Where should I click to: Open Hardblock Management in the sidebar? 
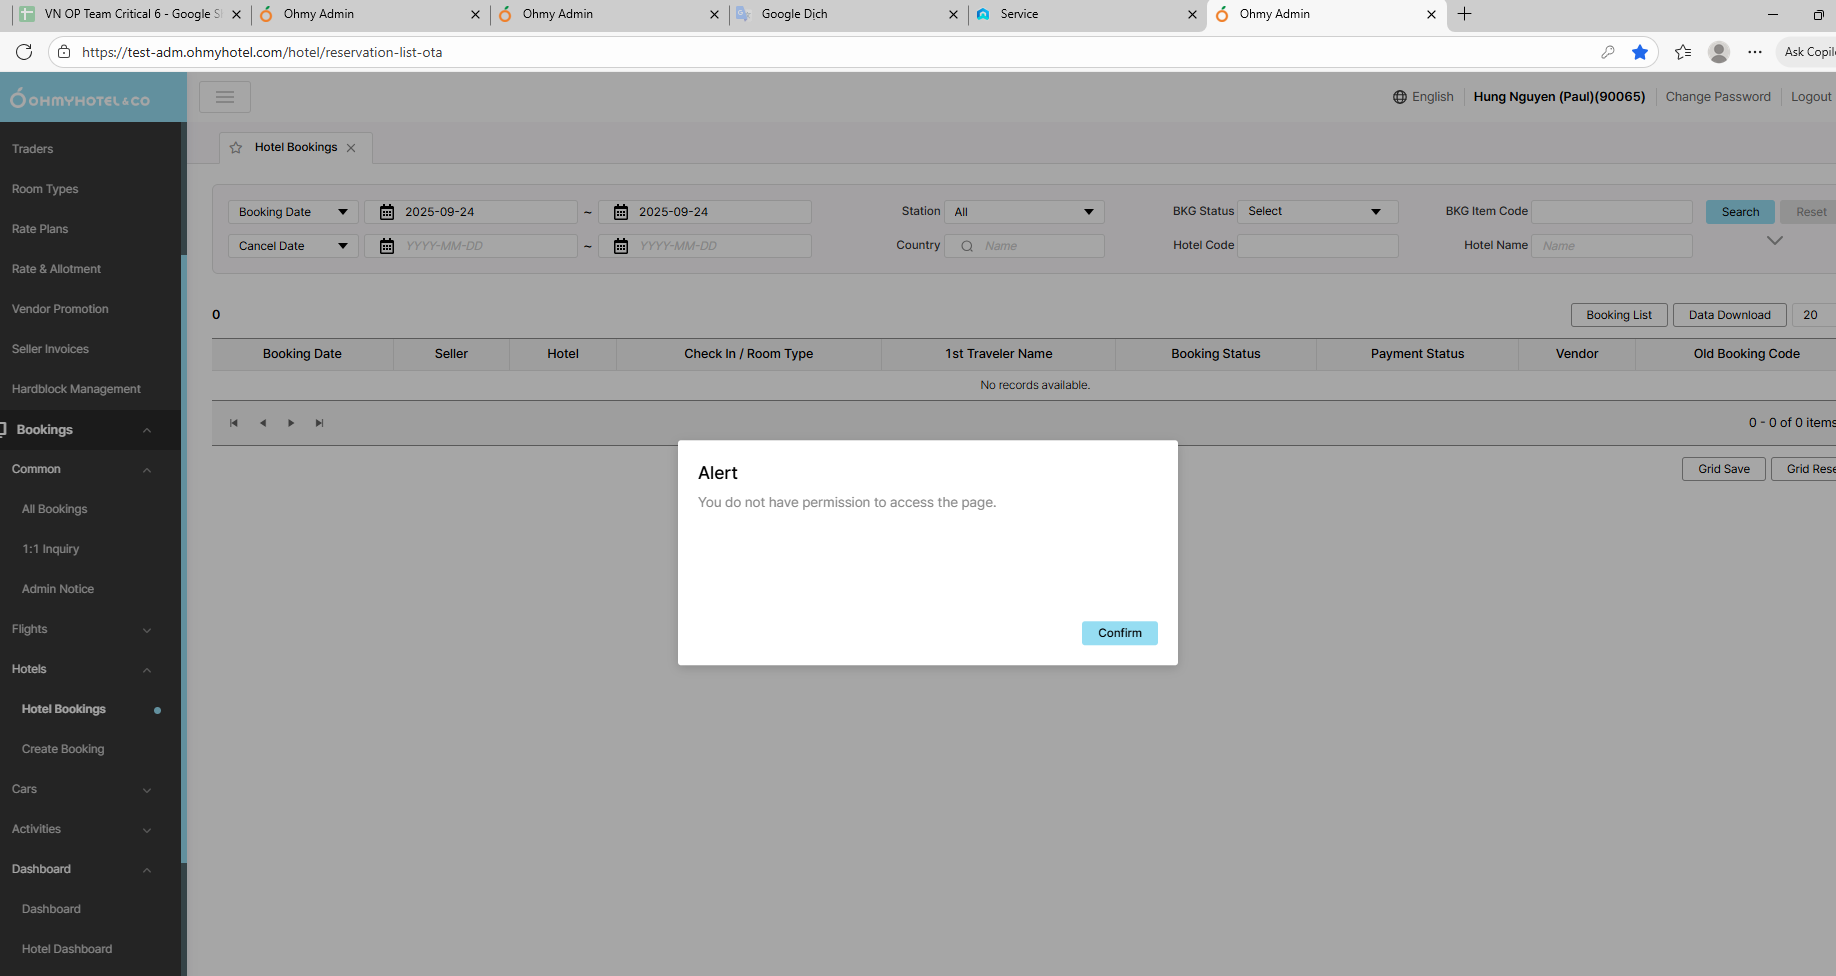76,389
